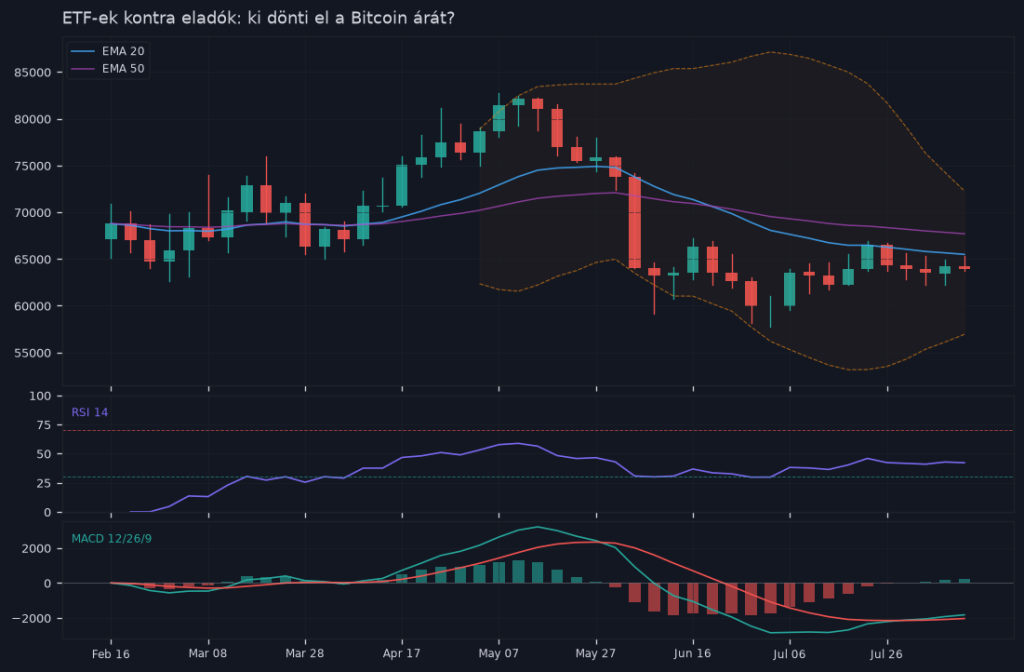Image resolution: width=1024 pixels, height=672 pixels.
Task: Click the 60000 price axis label
Action: point(33,306)
